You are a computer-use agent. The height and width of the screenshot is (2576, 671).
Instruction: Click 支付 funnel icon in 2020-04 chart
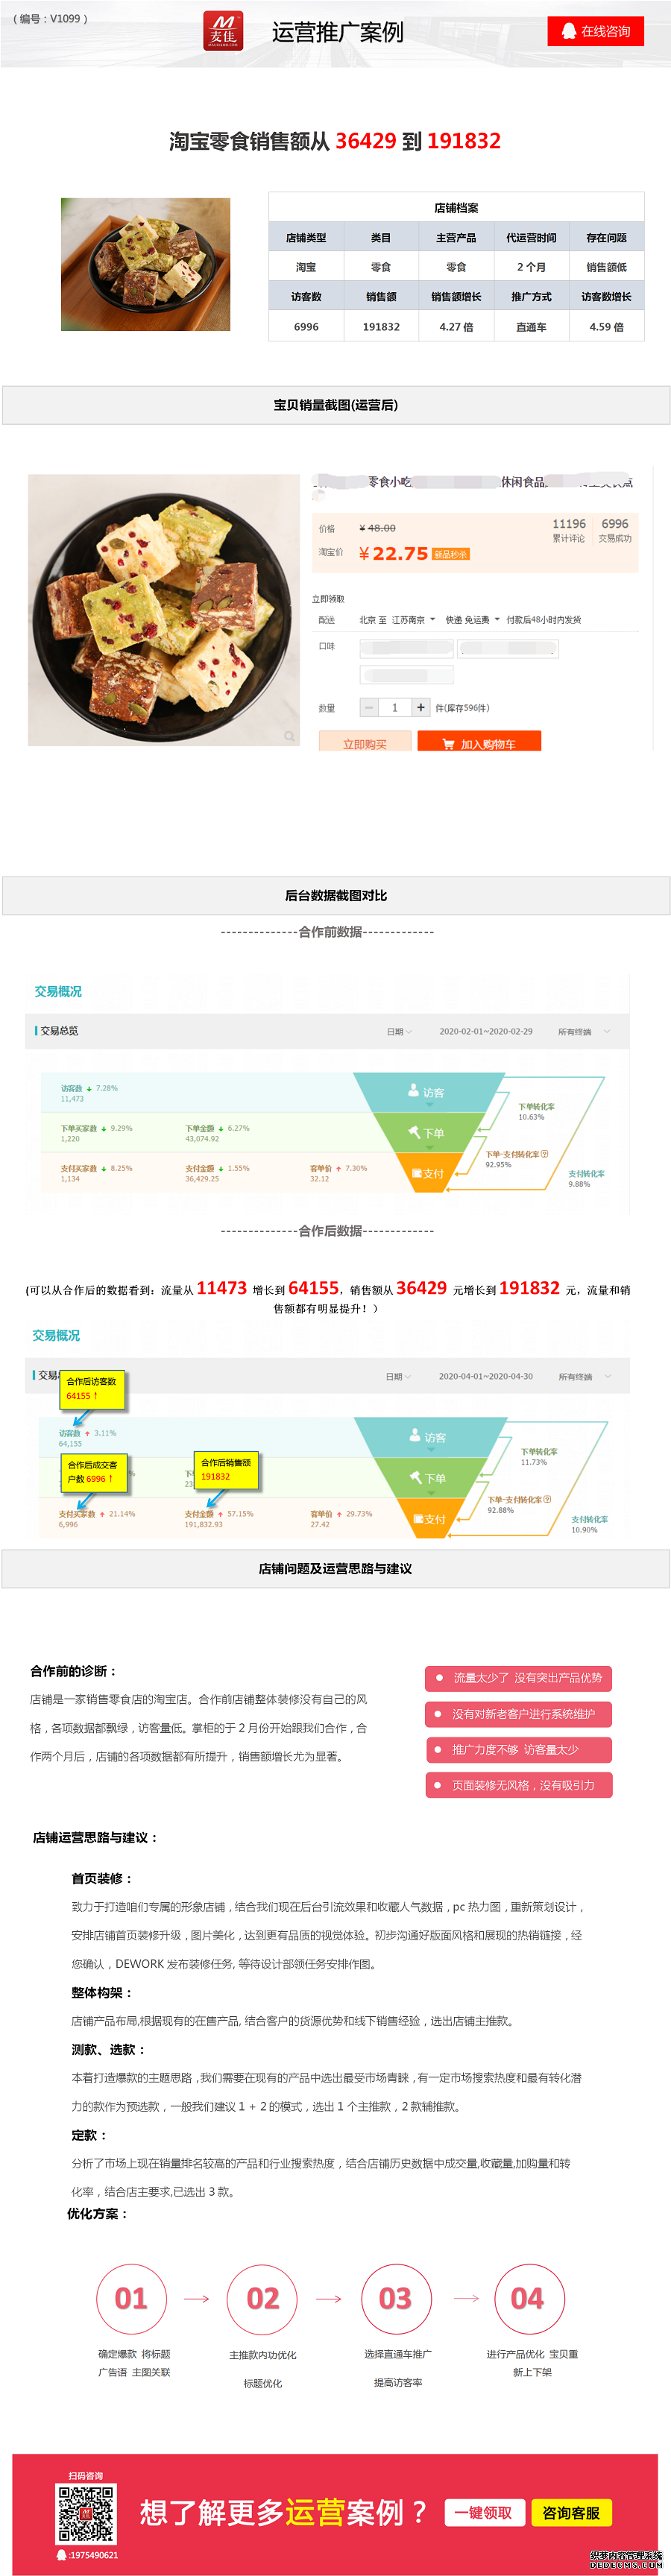(417, 1518)
